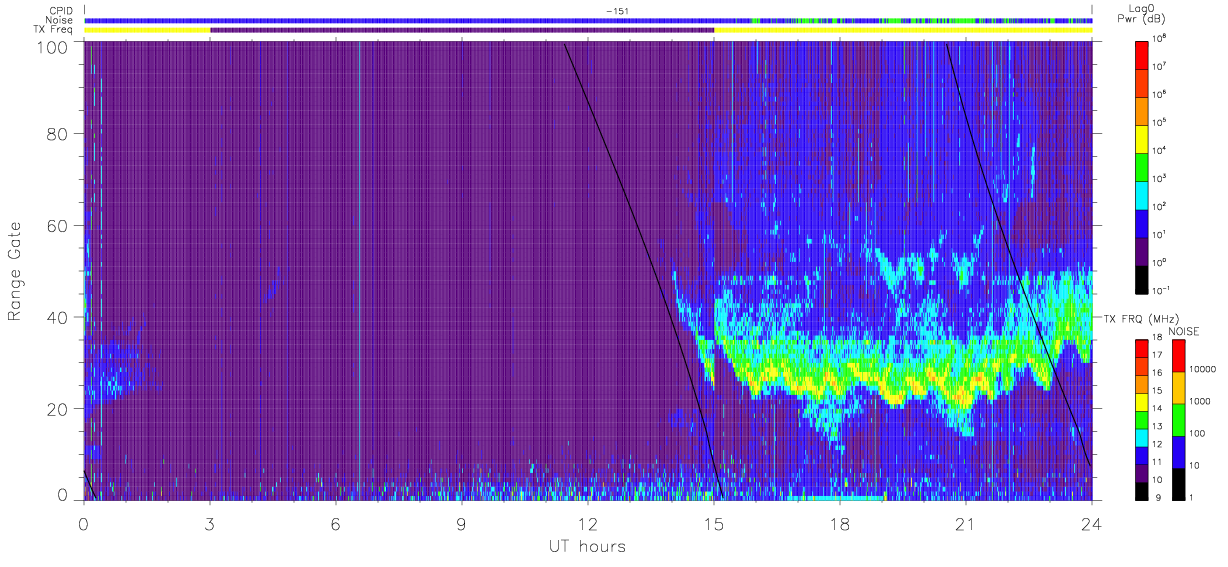Click the 21 UT hours tick label

[965, 522]
